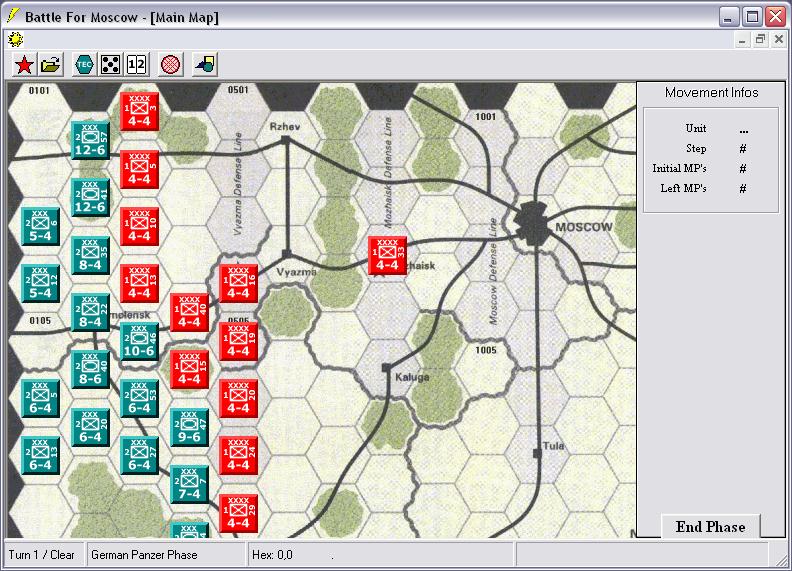Minimize the Main Map child window

[741, 39]
